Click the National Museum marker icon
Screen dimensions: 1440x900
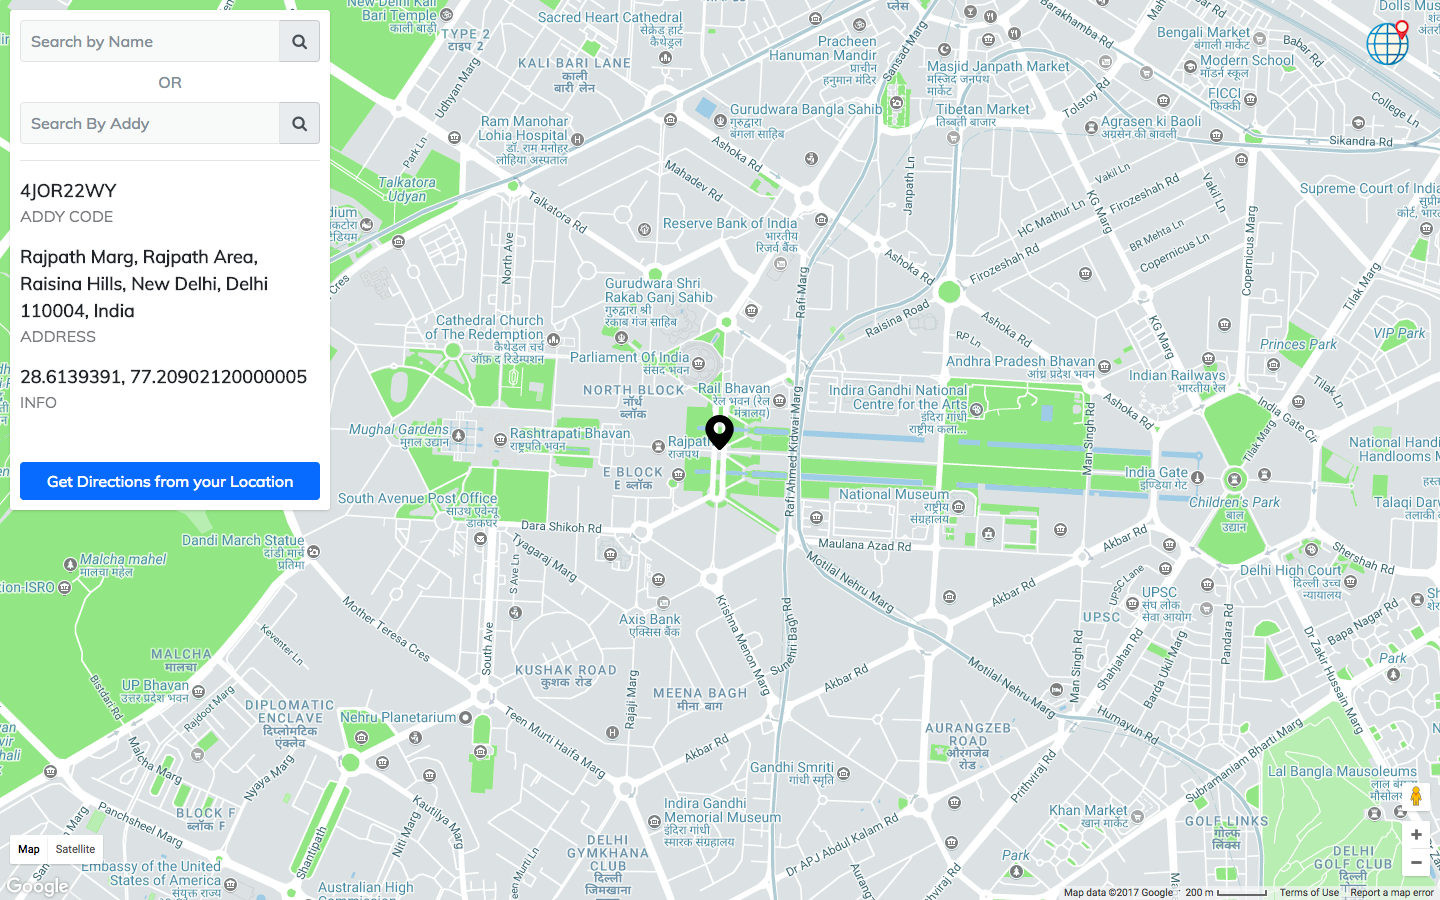coord(959,507)
